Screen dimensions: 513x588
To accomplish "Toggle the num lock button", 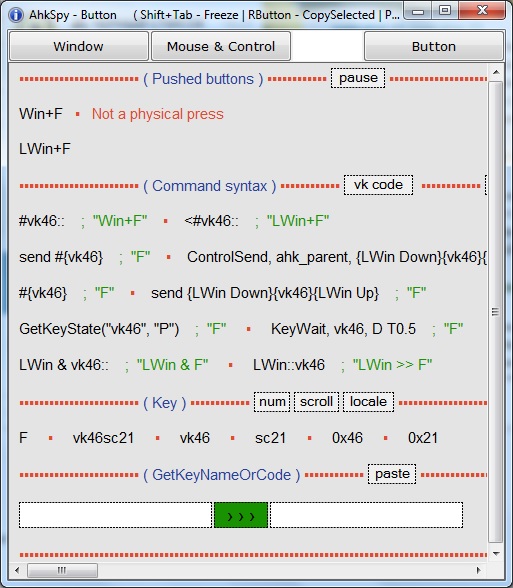I will point(272,402).
